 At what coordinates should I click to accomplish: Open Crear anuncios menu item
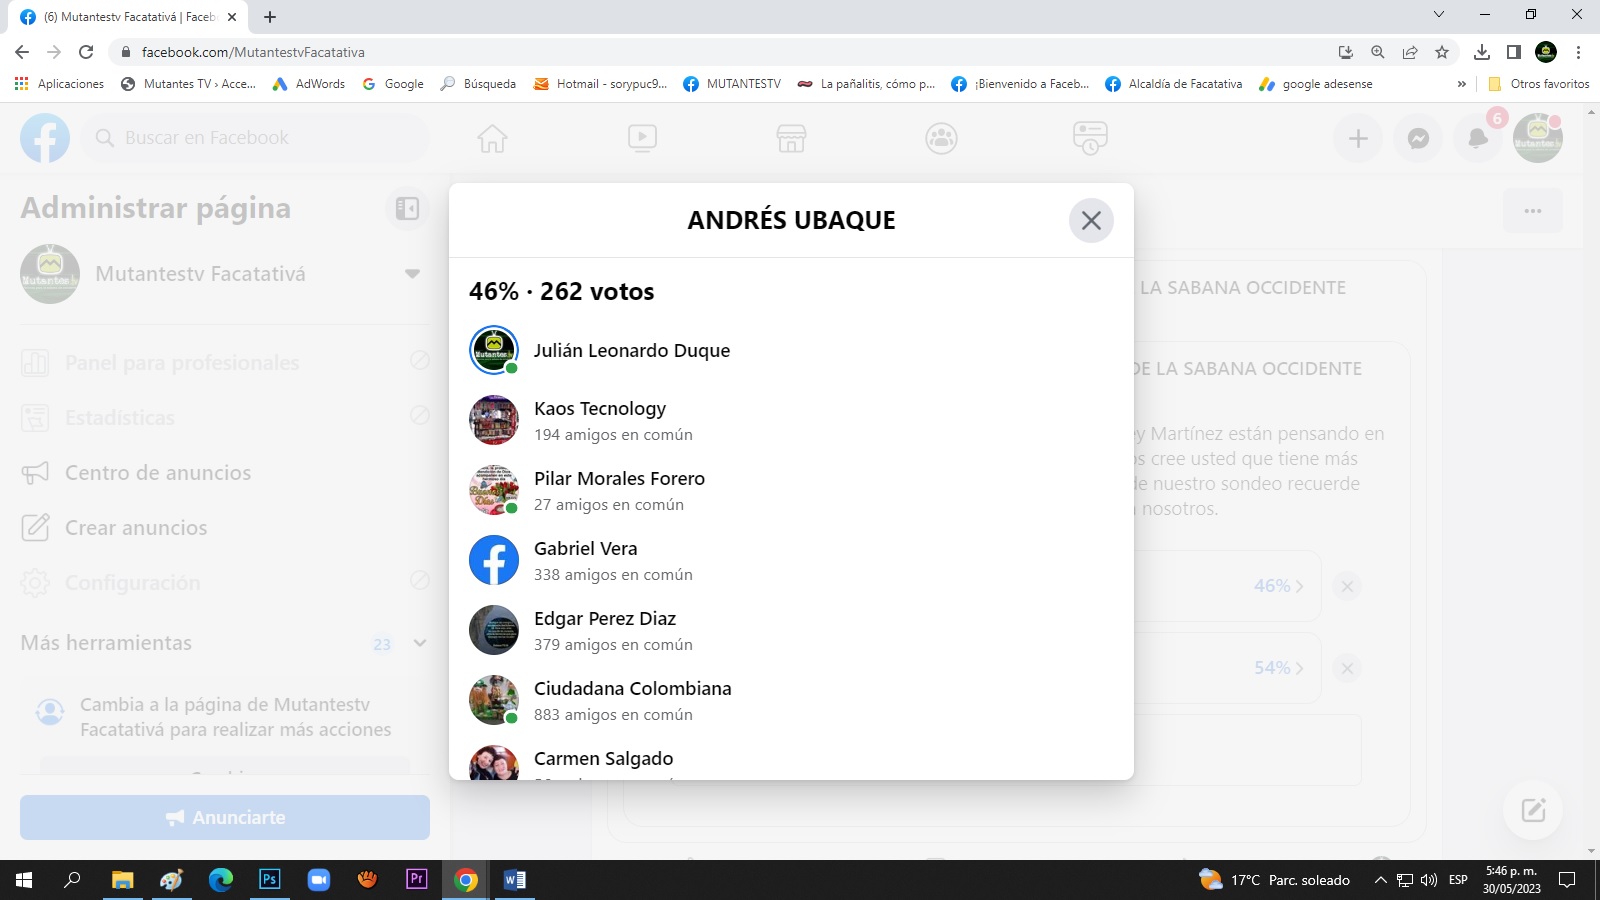tap(136, 528)
